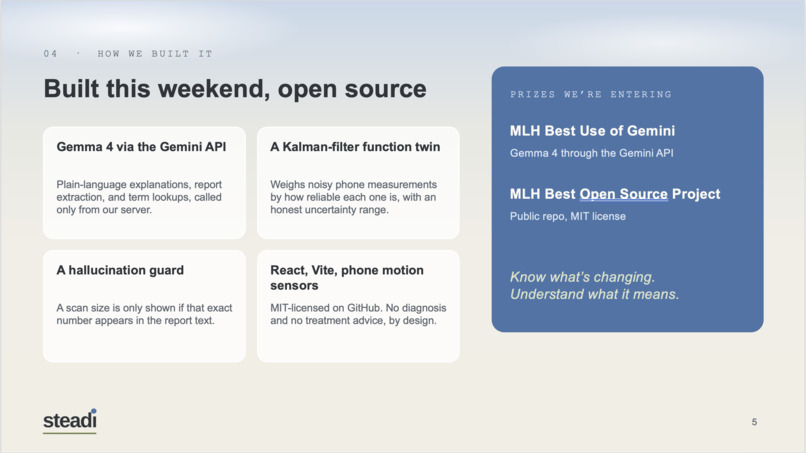Select the 'MLH Best Use of Gemini' heading

click(x=592, y=131)
